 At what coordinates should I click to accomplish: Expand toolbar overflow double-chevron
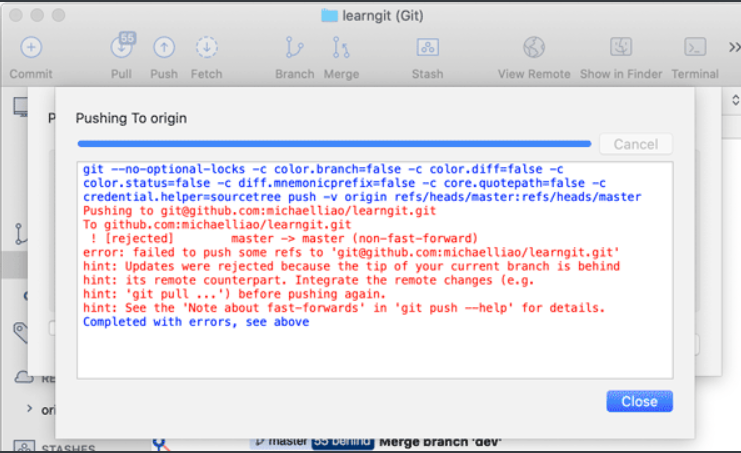coord(734,48)
